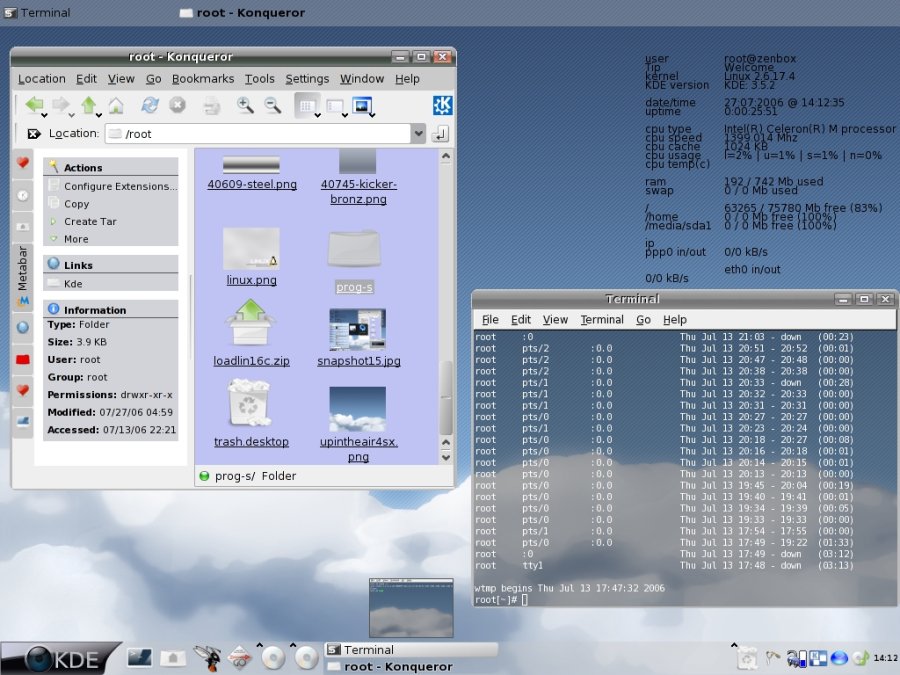Viewport: 900px width, 675px height.
Task: Open the Forward history dropdown arrow
Action: coord(71,115)
